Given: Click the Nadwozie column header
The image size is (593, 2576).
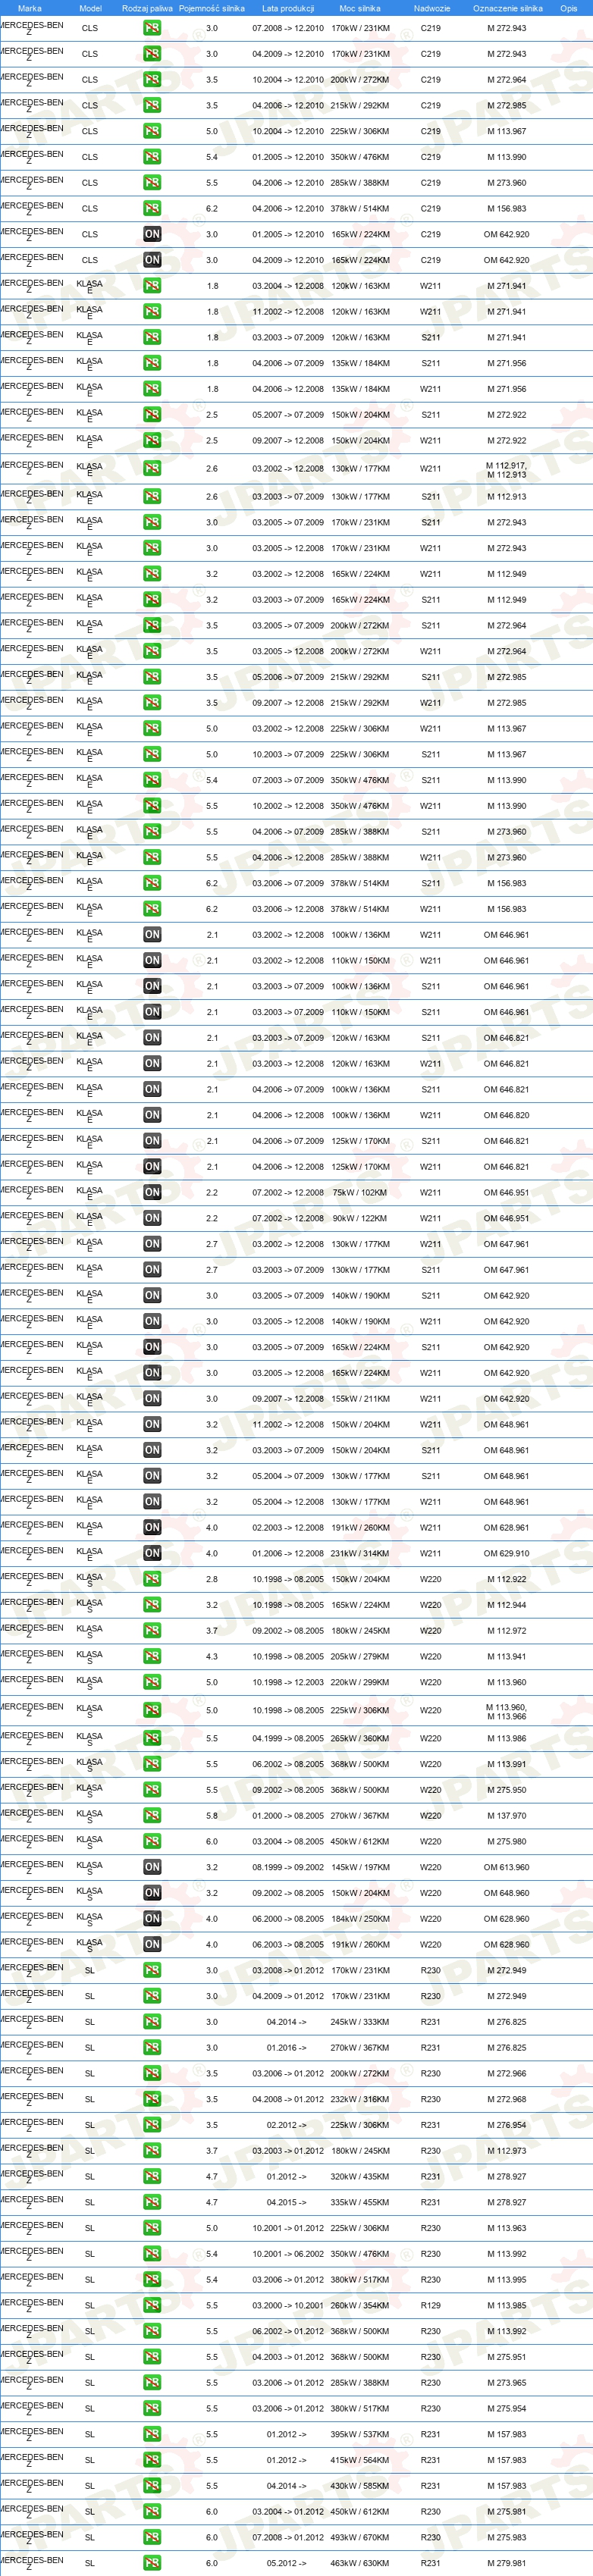Looking at the screenshot, I should click(431, 8).
